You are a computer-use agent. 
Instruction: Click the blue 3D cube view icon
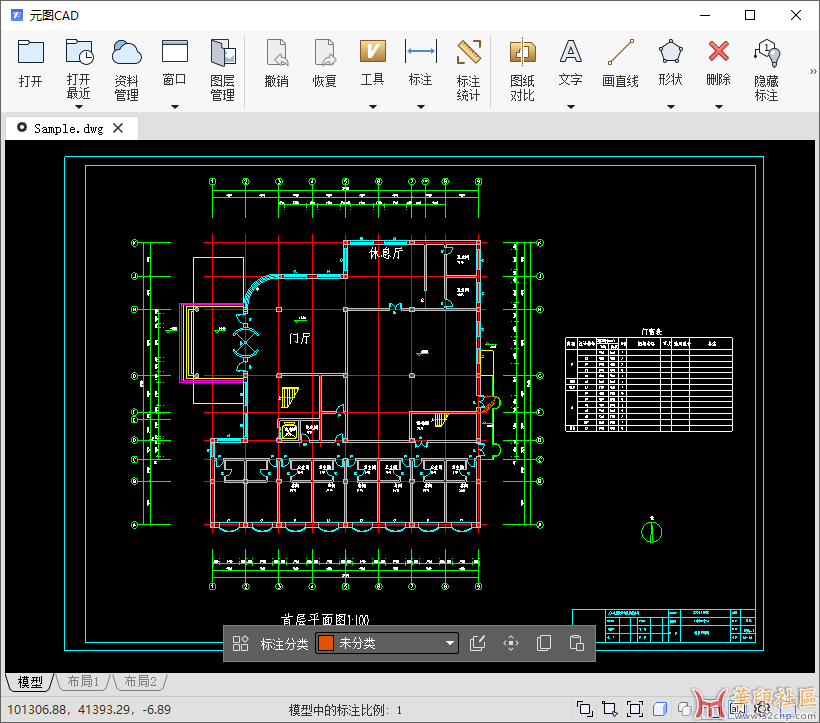pyautogui.click(x=660, y=709)
